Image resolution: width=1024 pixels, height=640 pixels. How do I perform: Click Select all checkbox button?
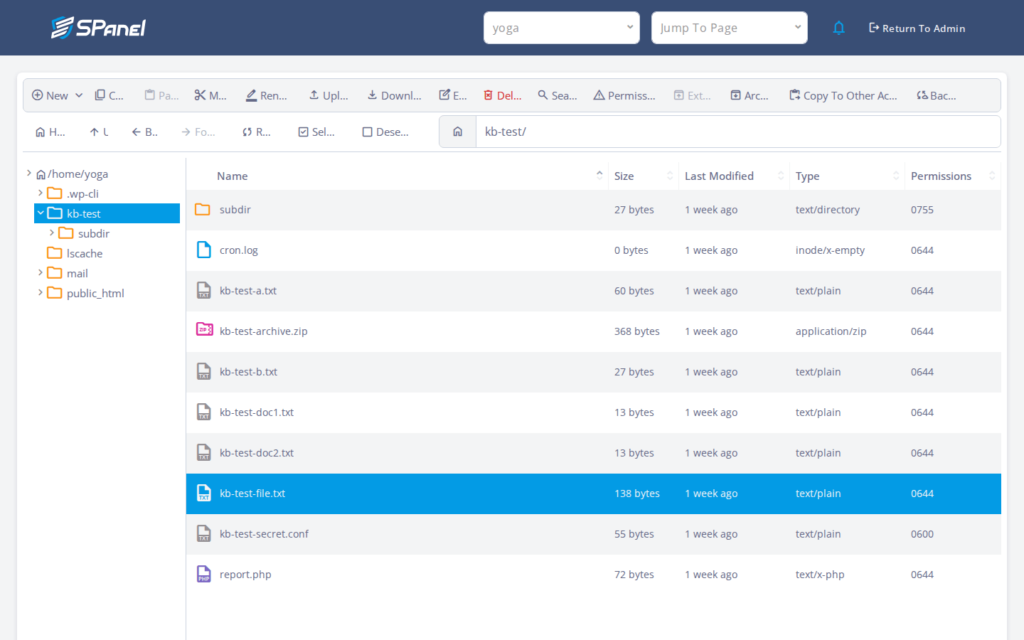pyautogui.click(x=316, y=132)
